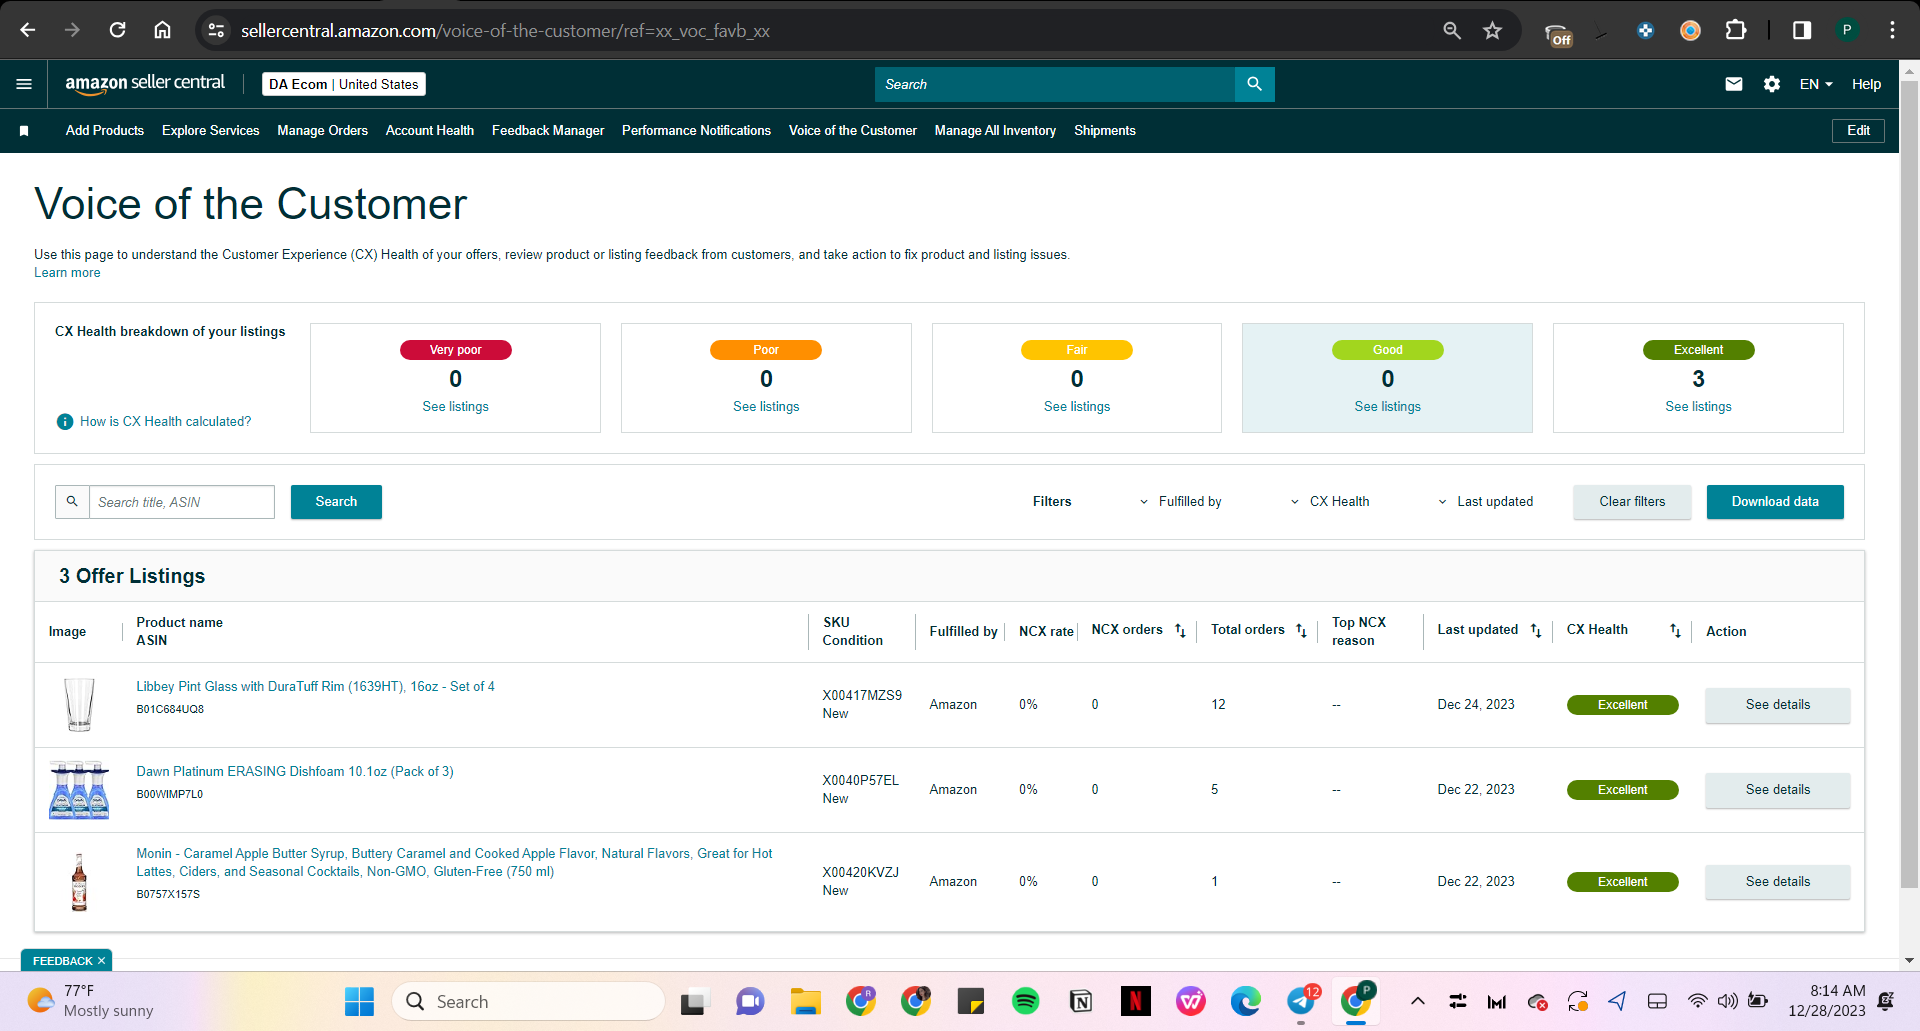Sort by Total orders arrows
This screenshot has width=1920, height=1031.
tap(1301, 631)
